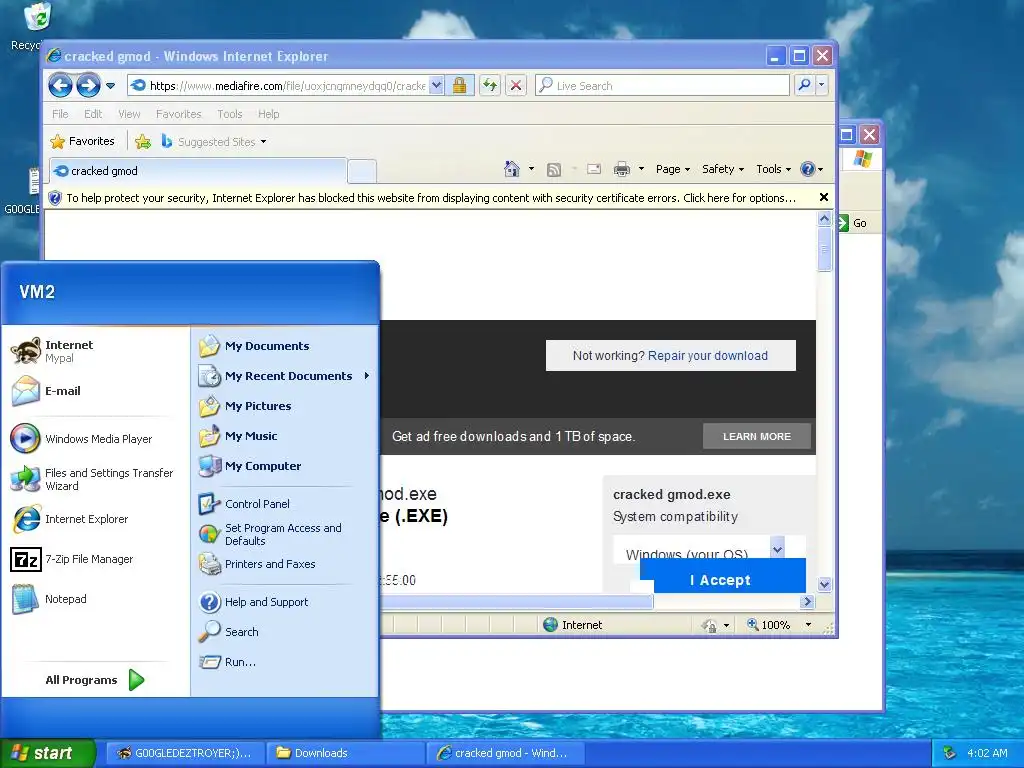Click the vertical scrollbar up arrow

point(824,219)
